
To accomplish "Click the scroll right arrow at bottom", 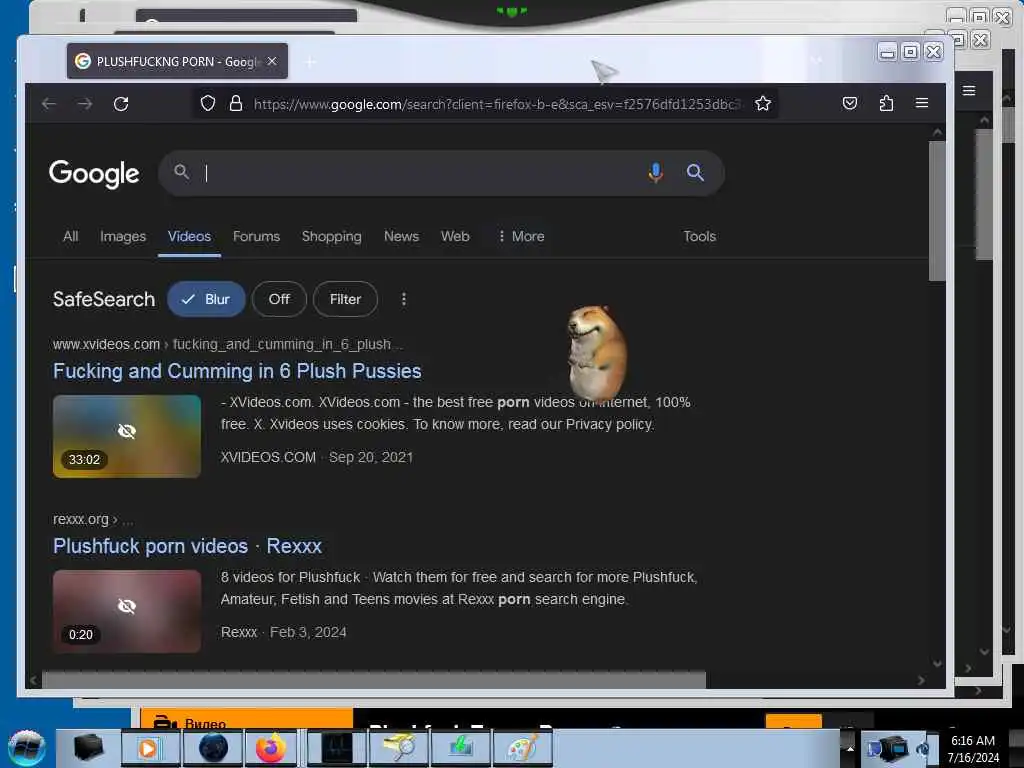I will [x=921, y=680].
